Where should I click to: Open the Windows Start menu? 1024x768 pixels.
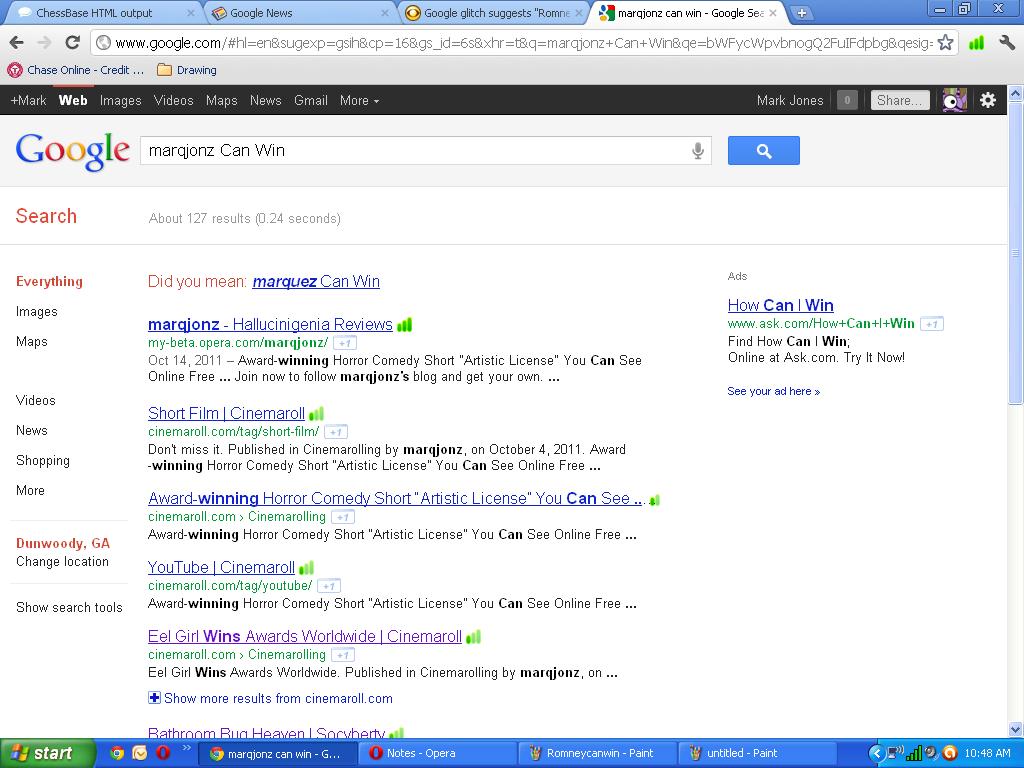click(x=46, y=753)
